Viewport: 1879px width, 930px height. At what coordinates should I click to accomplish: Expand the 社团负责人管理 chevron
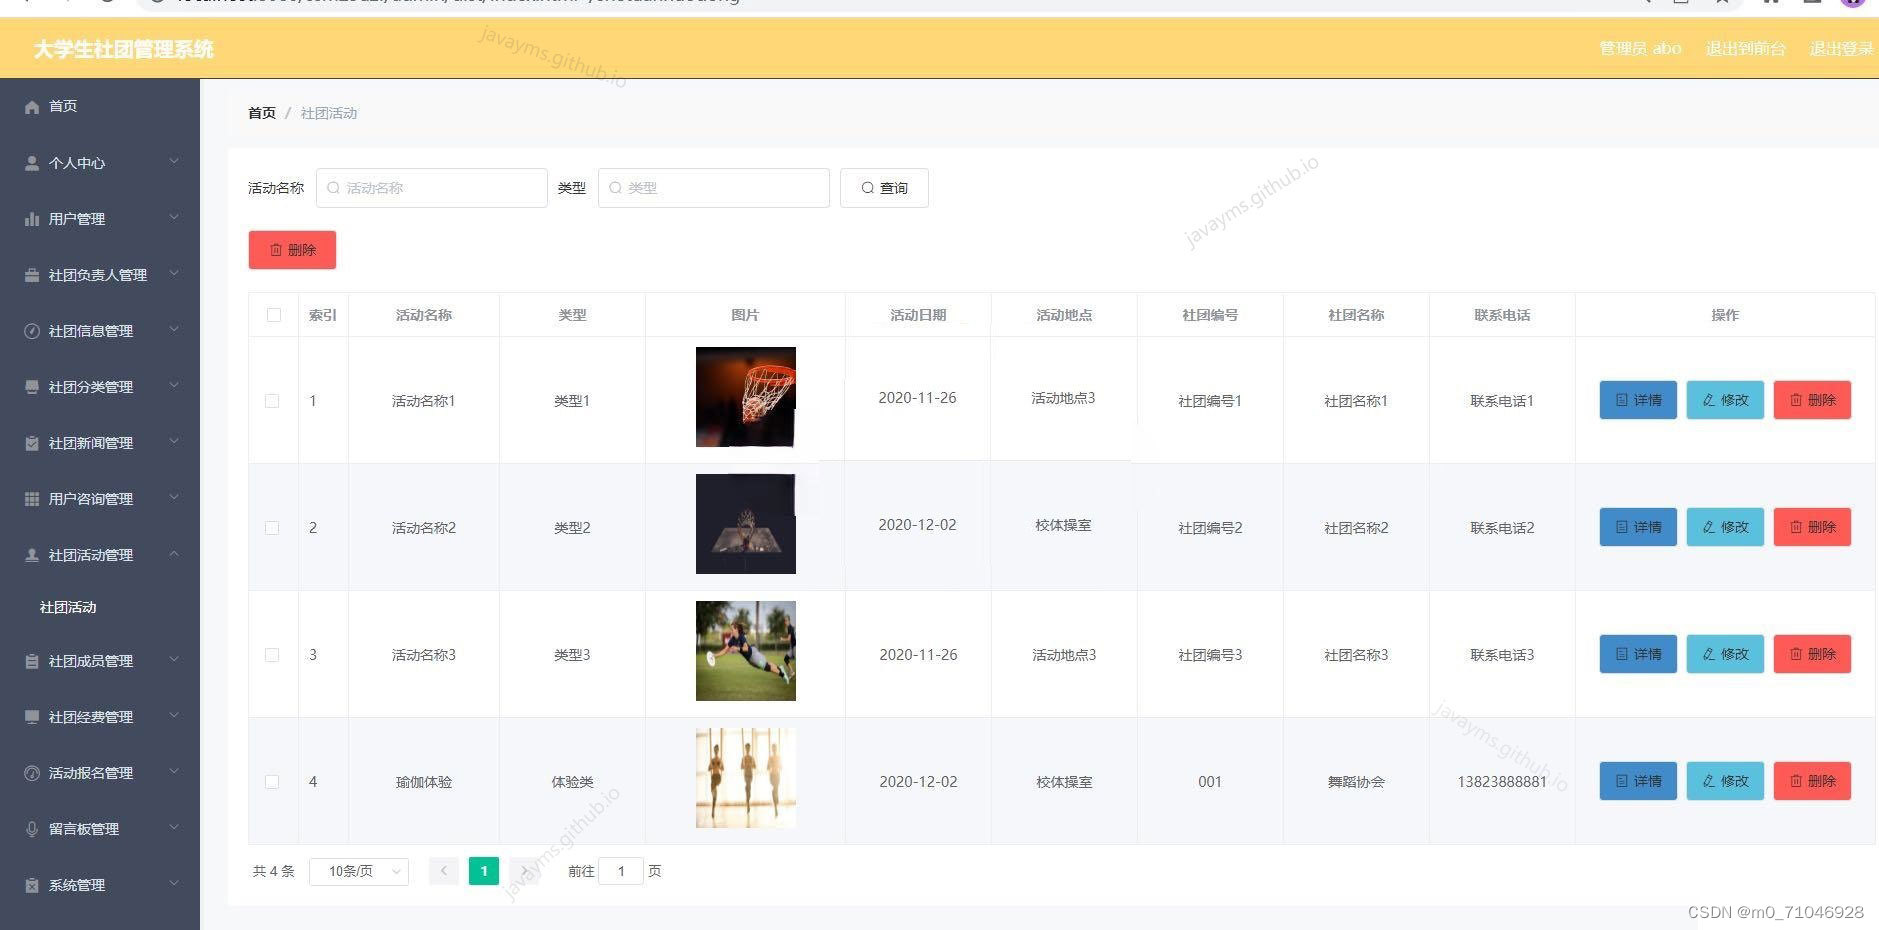tap(174, 273)
